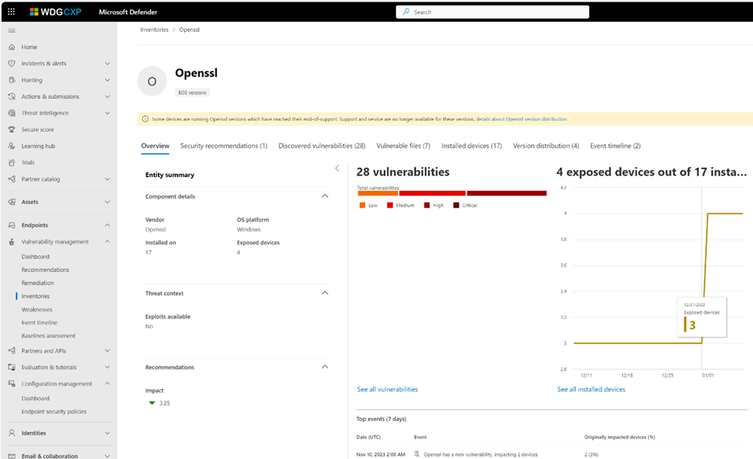Click the Date (UTC) column header
Viewport: 753px width, 459px height.
coord(368,437)
